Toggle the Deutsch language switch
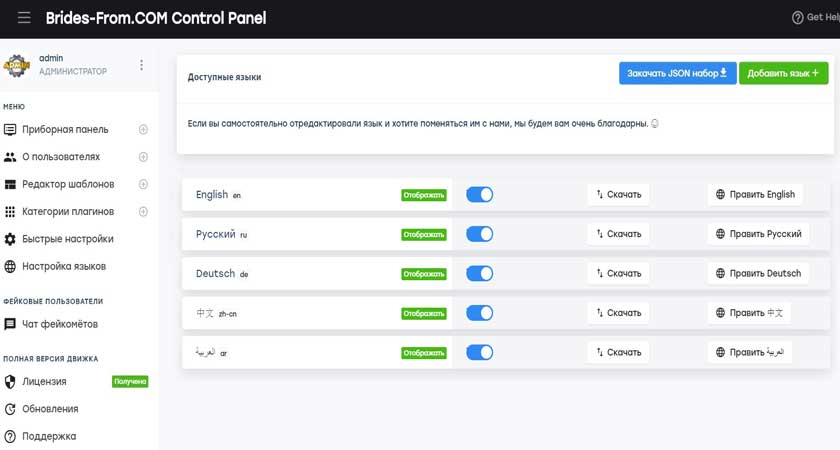Screen dimensions: 840x450 click(x=479, y=274)
